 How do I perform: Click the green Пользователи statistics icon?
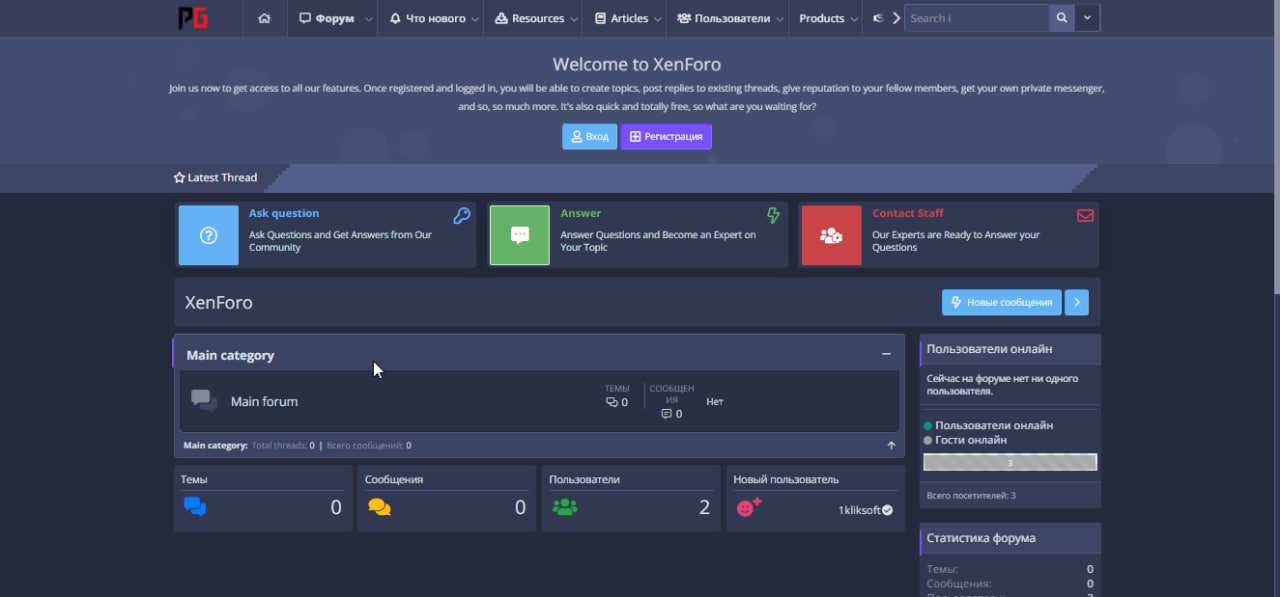click(x=565, y=507)
